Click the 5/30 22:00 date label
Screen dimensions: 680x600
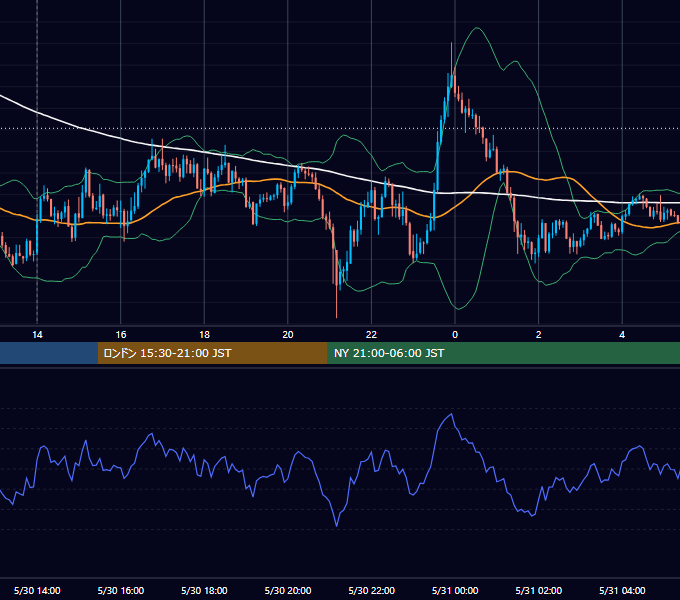[372, 590]
